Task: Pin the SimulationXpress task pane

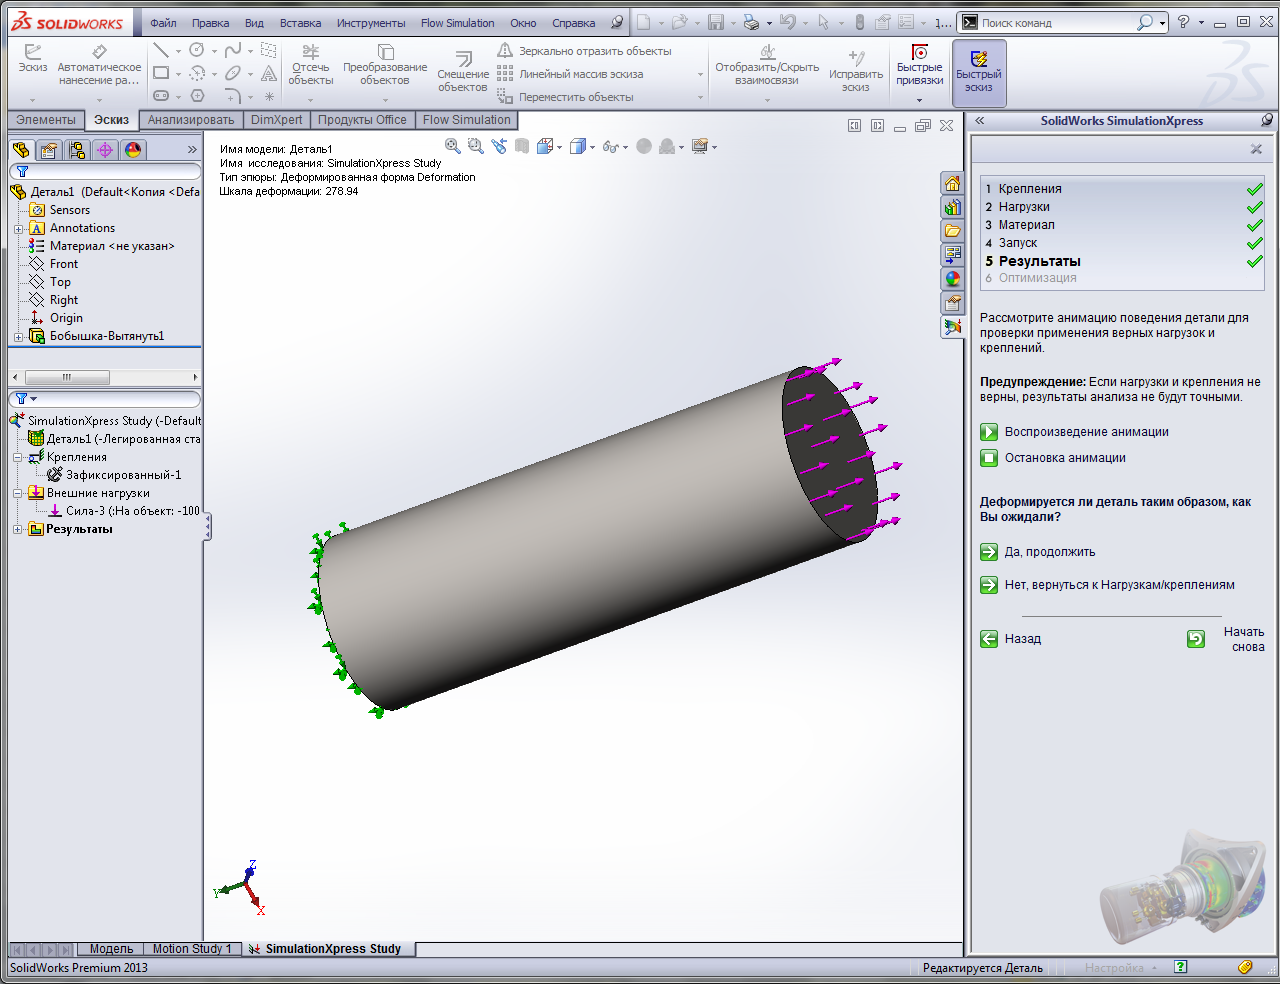Action: pyautogui.click(x=1267, y=120)
